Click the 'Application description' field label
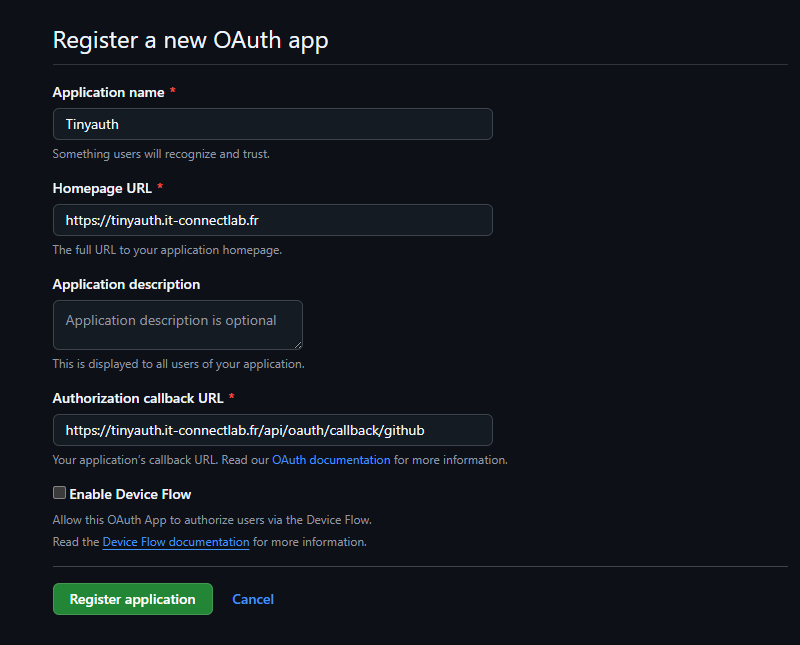 (x=126, y=284)
